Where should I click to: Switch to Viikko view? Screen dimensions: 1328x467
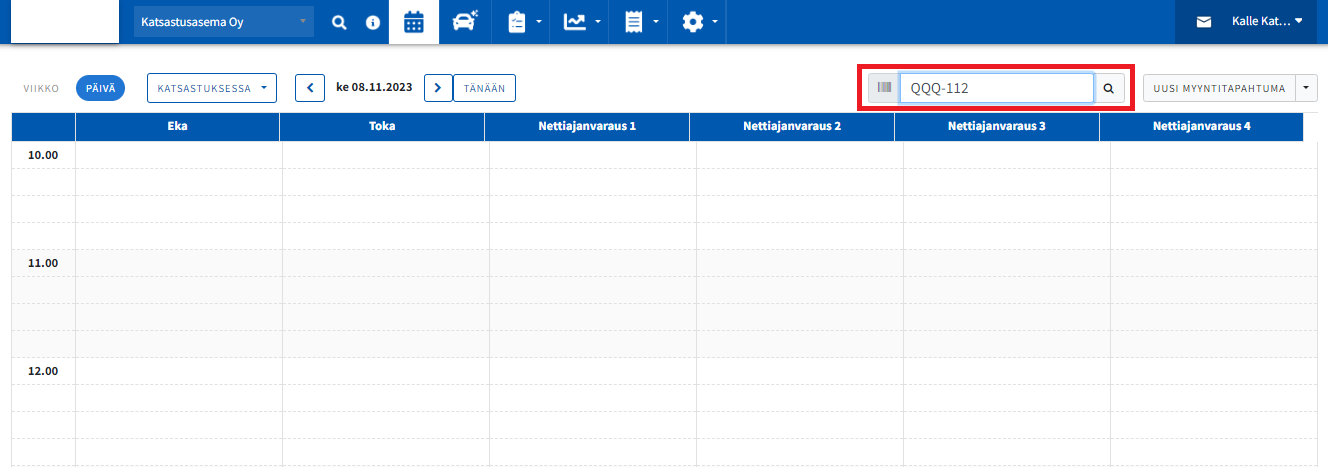[x=42, y=88]
